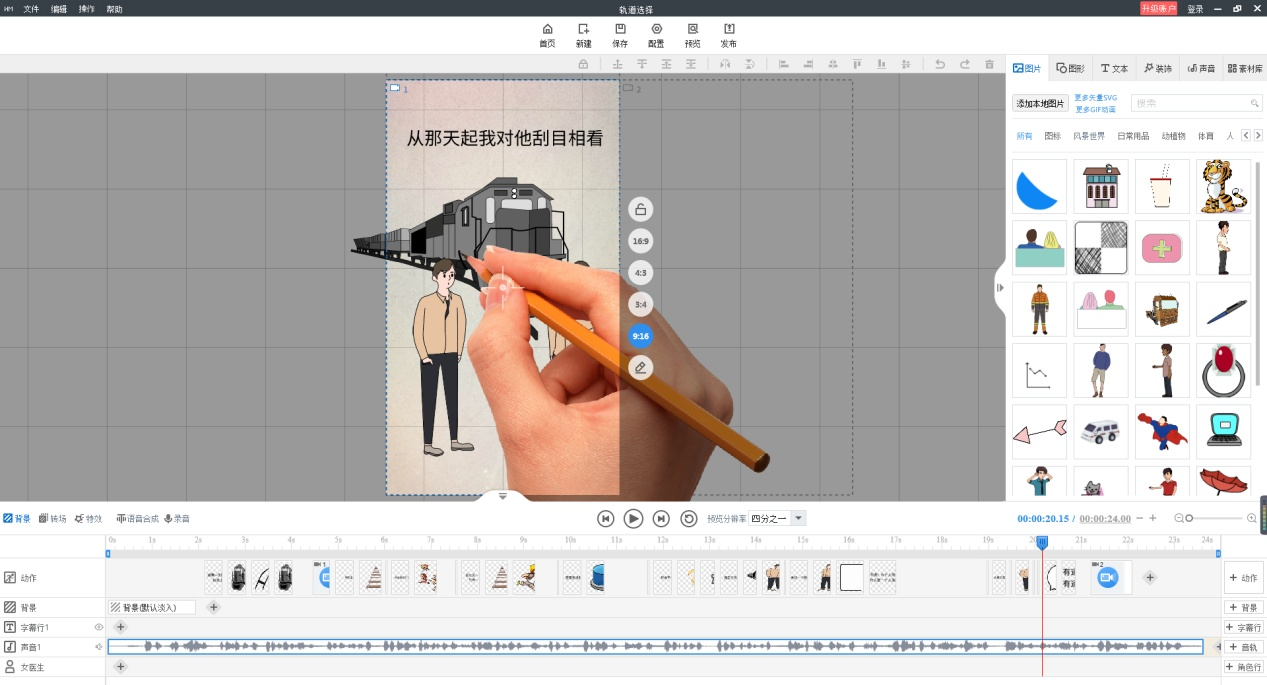Click the canvas edit pencil icon
The height and width of the screenshot is (685, 1267).
tap(641, 368)
